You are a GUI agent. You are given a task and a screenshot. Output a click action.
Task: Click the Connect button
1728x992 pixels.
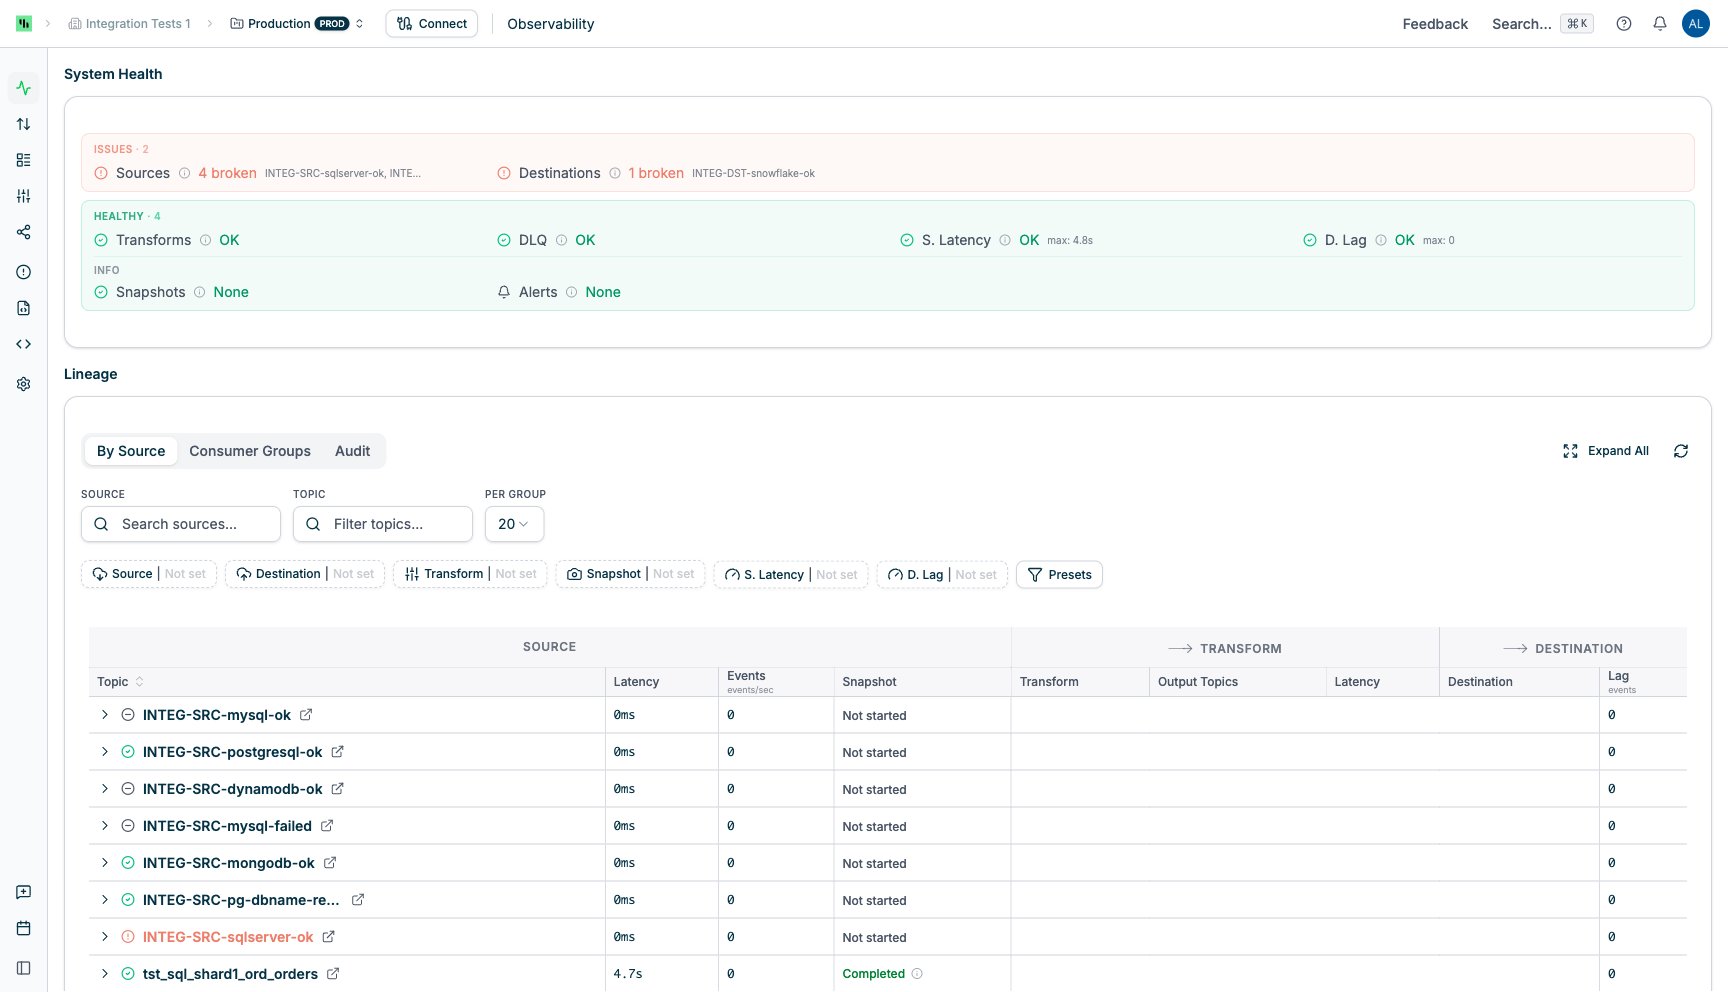pyautogui.click(x=432, y=24)
